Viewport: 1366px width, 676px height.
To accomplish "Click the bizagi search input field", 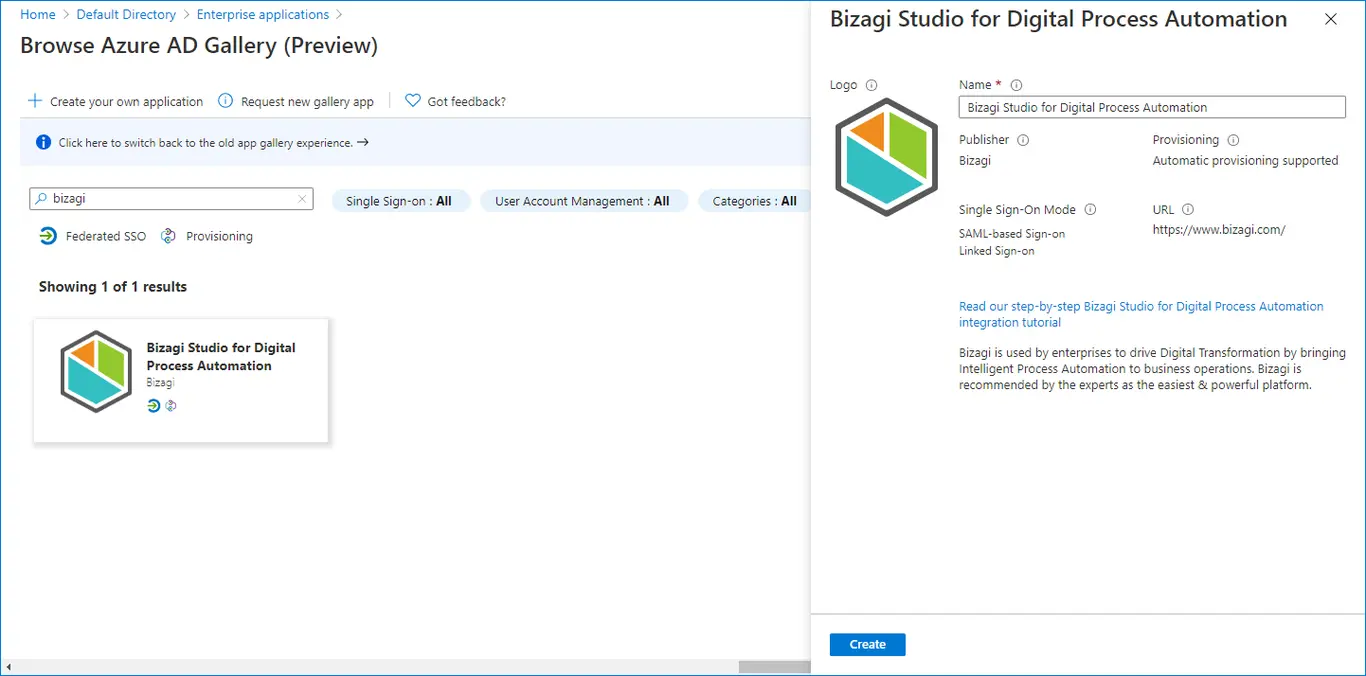I will (172, 199).
